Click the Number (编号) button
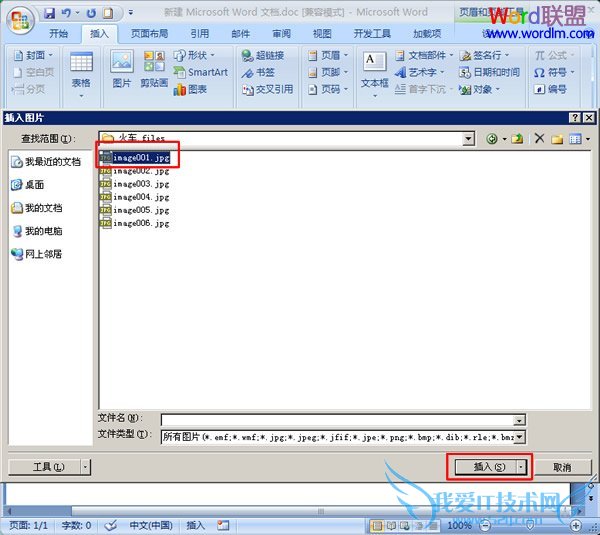The width and height of the screenshot is (600, 535). (550, 90)
